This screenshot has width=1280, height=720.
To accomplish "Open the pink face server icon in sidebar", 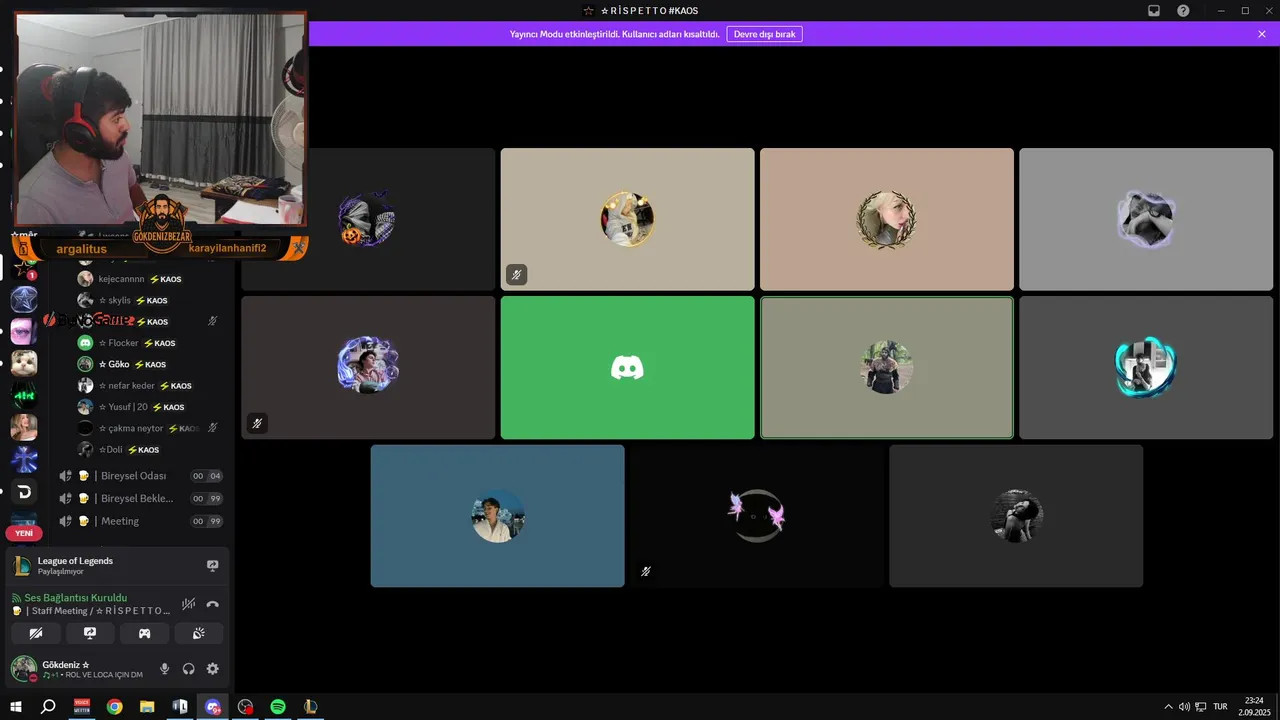I will (24, 331).
